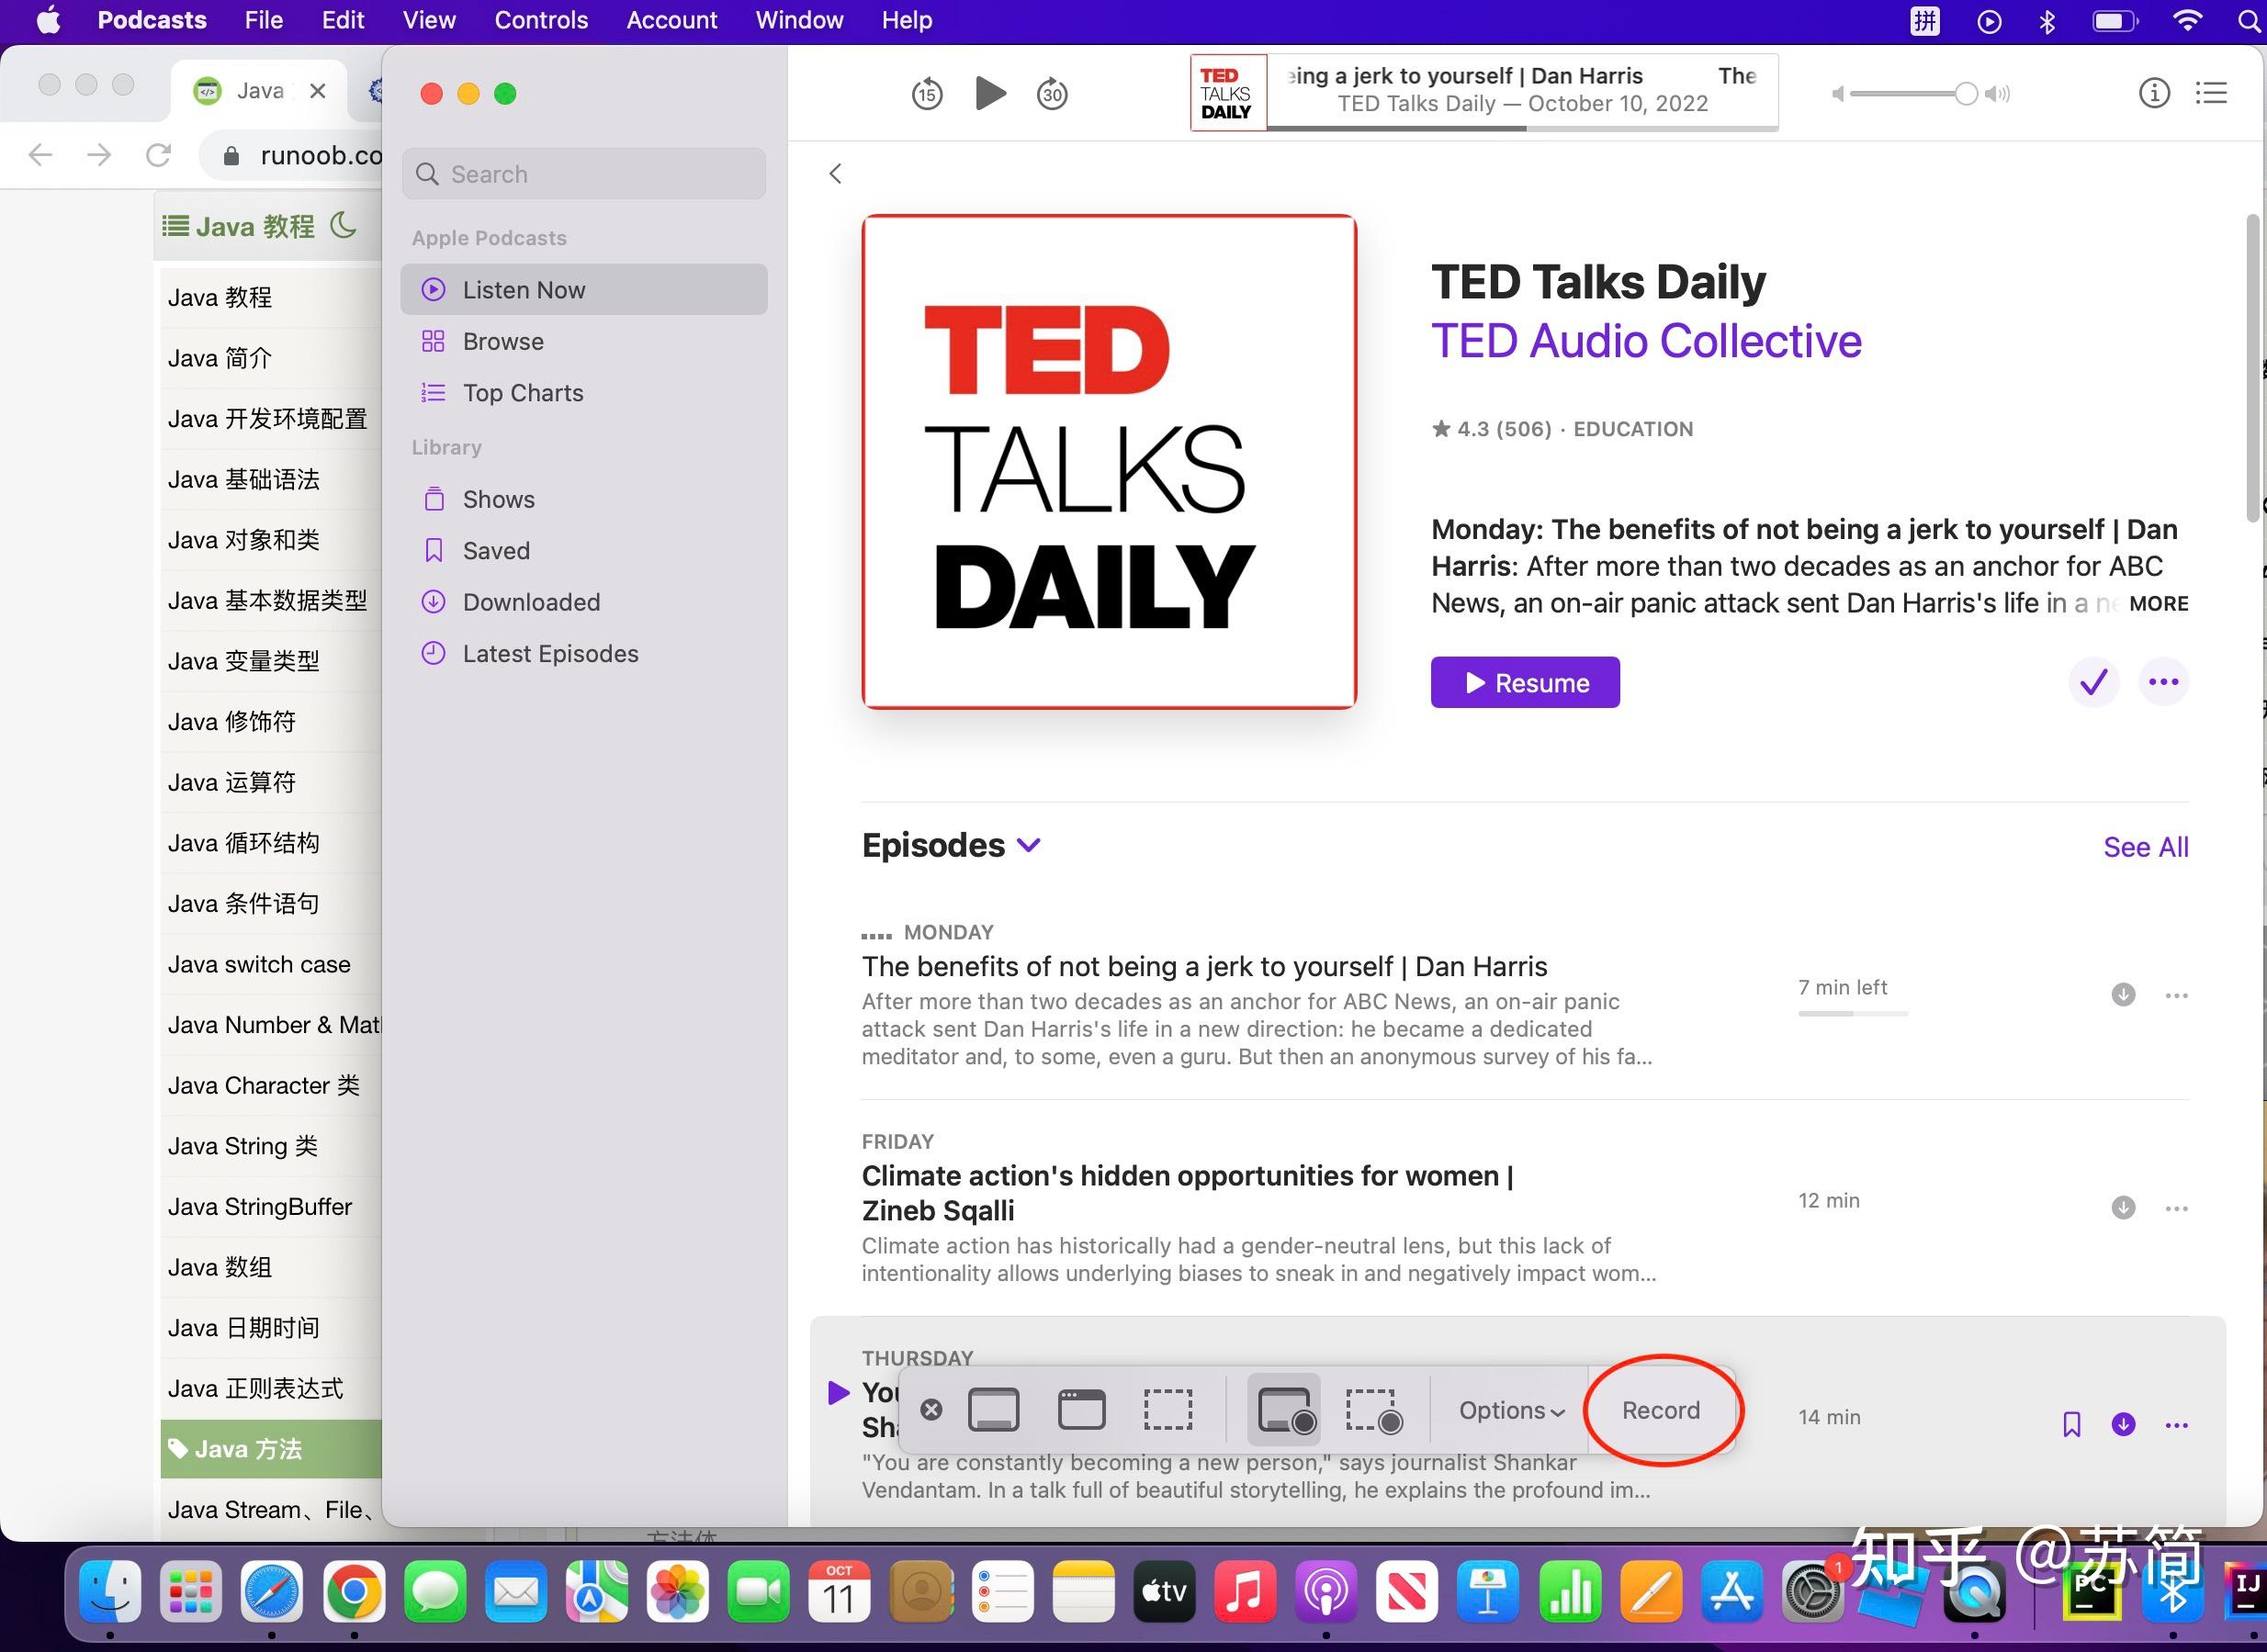Select Capture Entire Screen mode
This screenshot has width=2267, height=1652.
coord(993,1410)
